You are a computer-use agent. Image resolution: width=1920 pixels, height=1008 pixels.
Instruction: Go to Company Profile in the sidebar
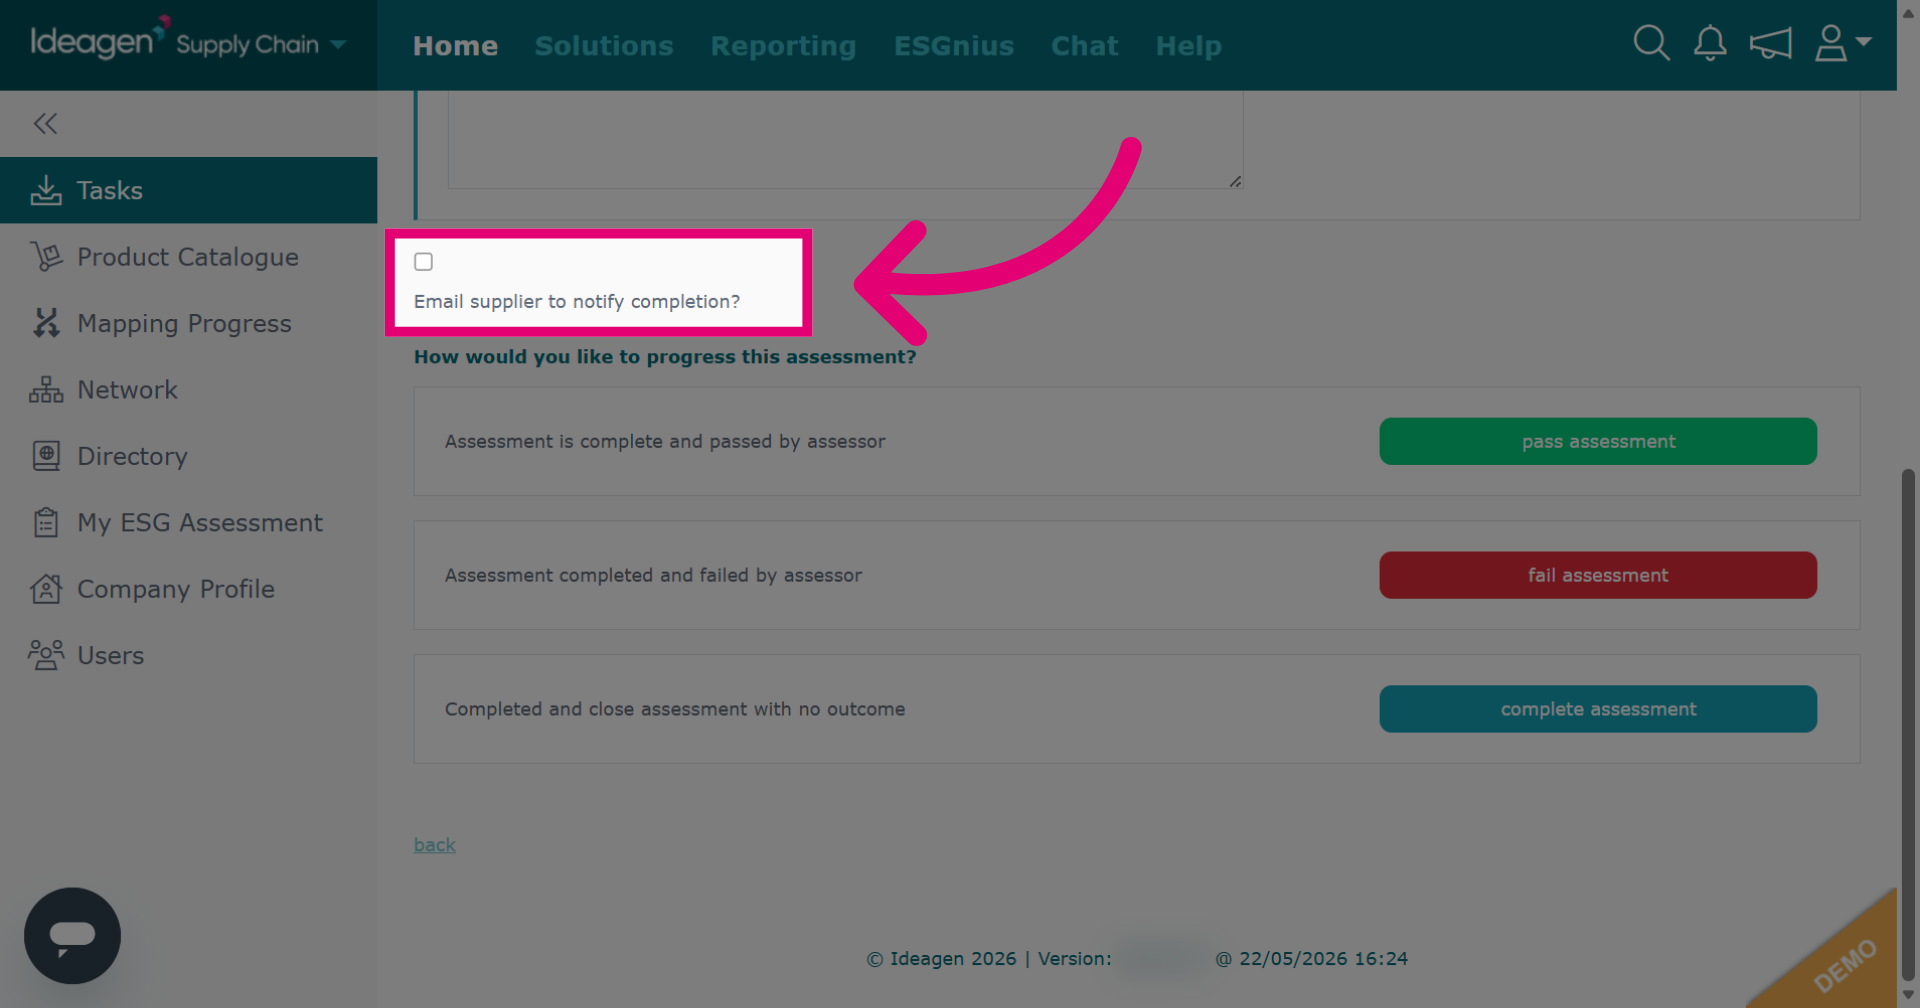[x=188, y=589]
